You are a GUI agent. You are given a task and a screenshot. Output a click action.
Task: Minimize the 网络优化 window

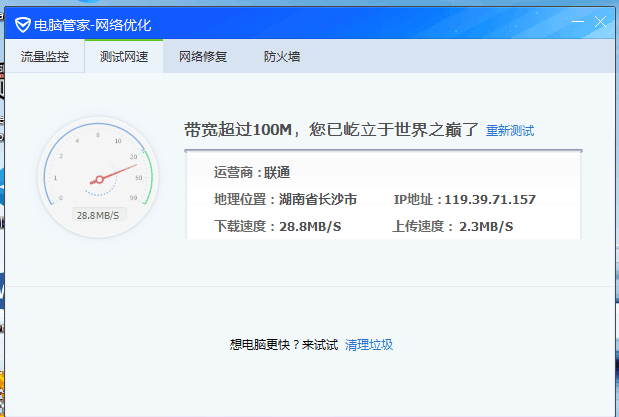578,21
